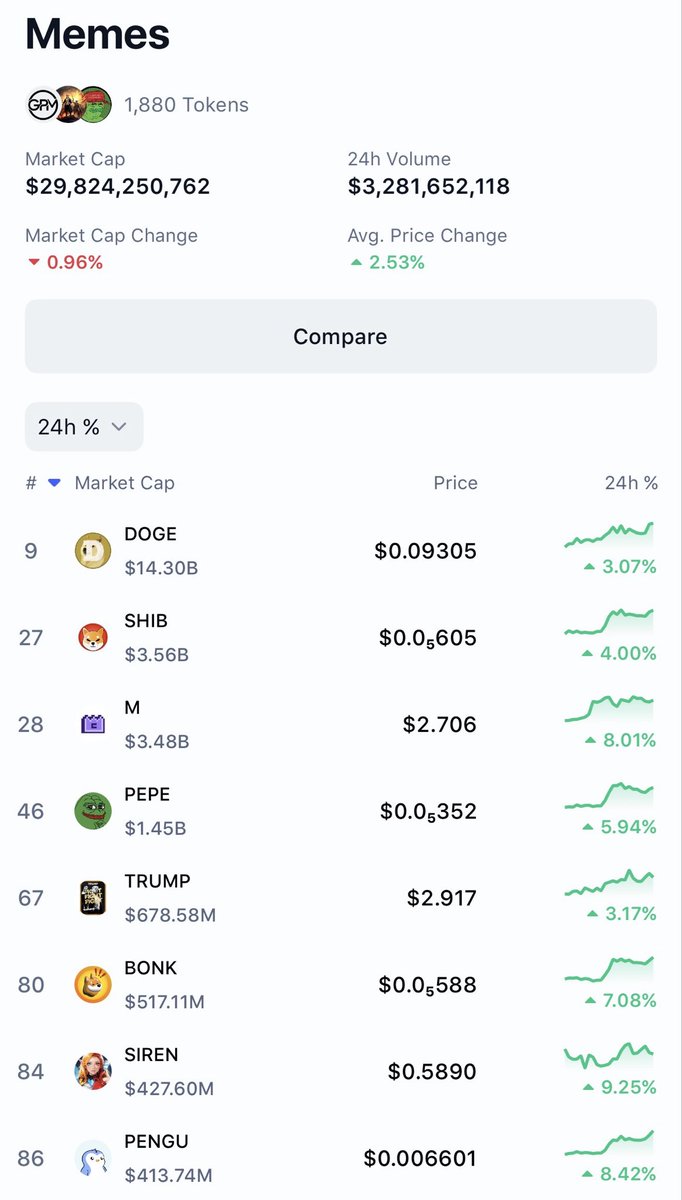
Task: Click the Shiba Inu coin icon
Action: click(93, 637)
